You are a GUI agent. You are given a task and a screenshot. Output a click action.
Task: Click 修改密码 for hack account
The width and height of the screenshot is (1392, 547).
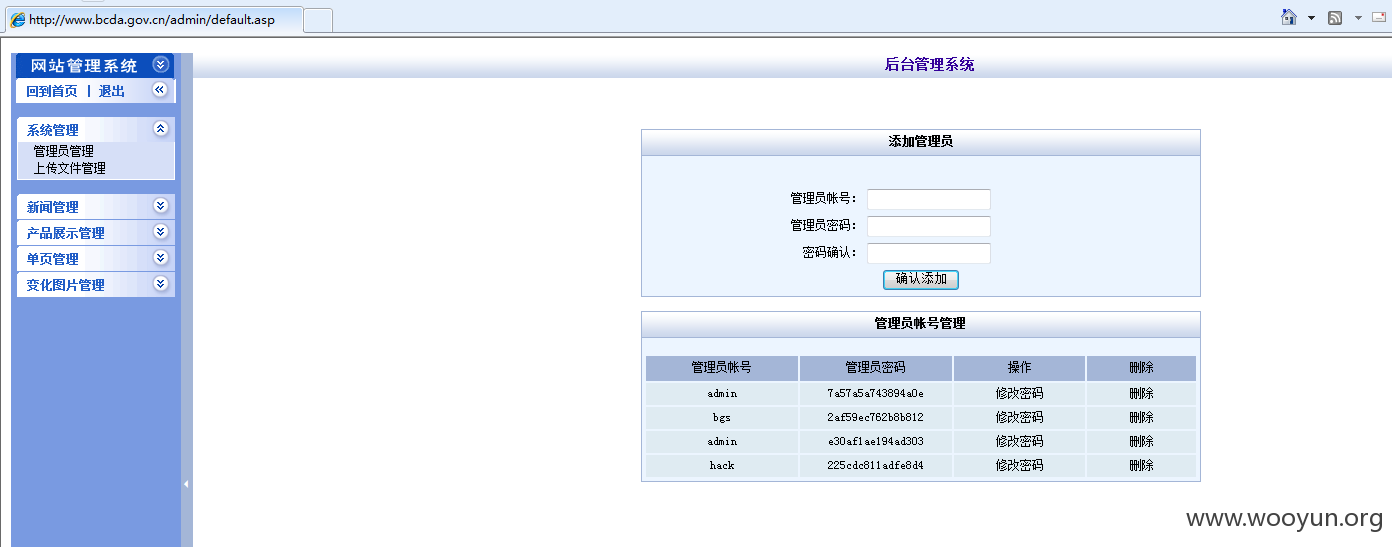(x=1019, y=465)
